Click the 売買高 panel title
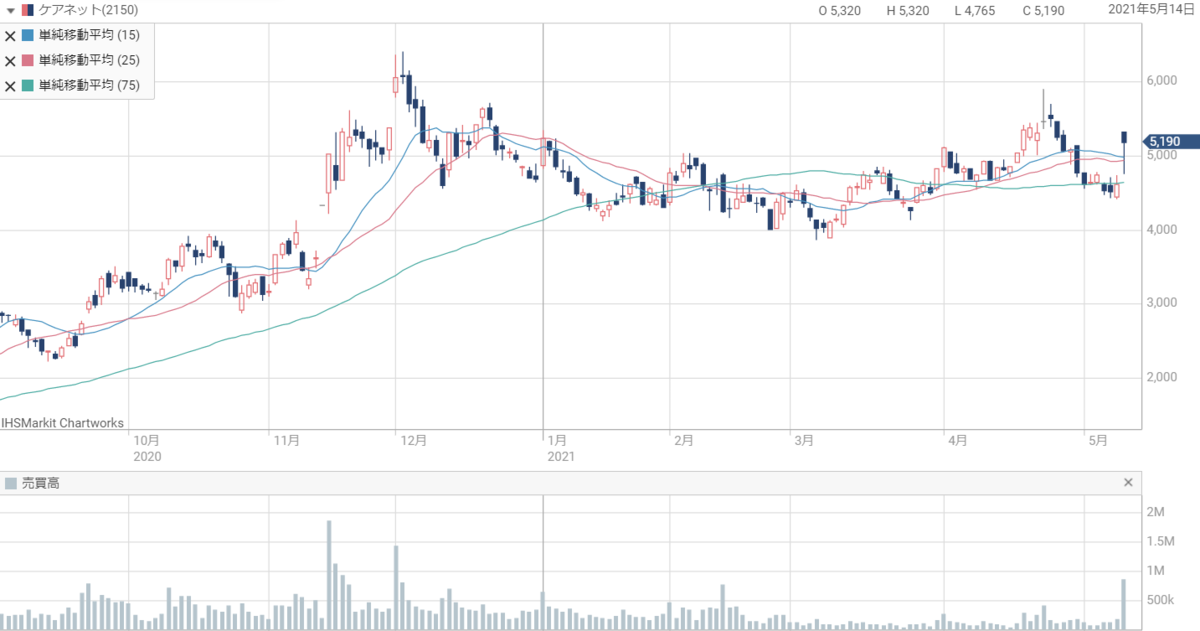This screenshot has height=631, width=1200. [41, 483]
